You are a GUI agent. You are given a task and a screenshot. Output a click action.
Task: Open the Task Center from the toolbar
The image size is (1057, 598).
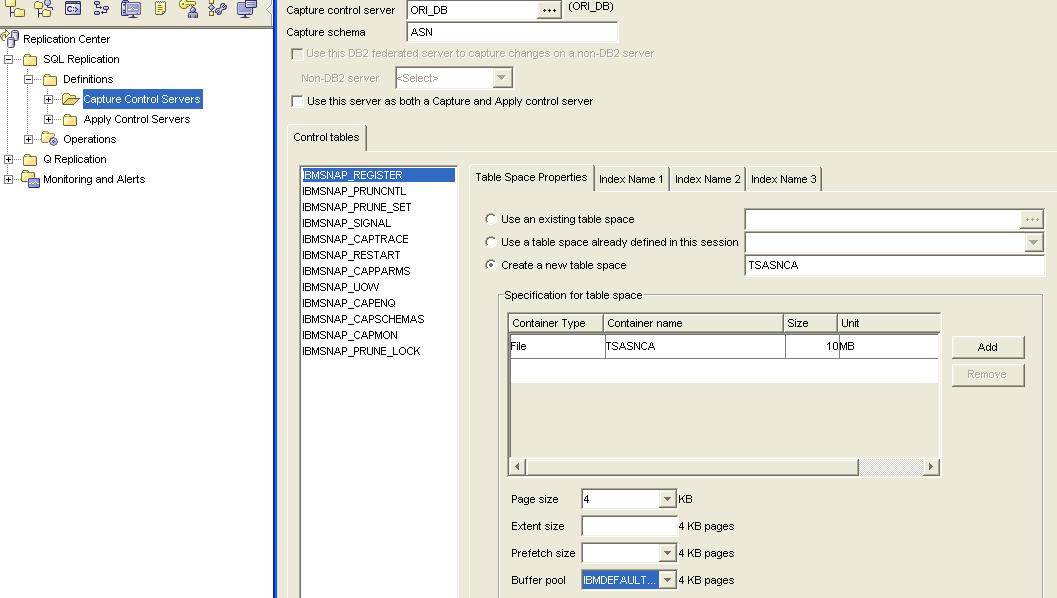(103, 10)
